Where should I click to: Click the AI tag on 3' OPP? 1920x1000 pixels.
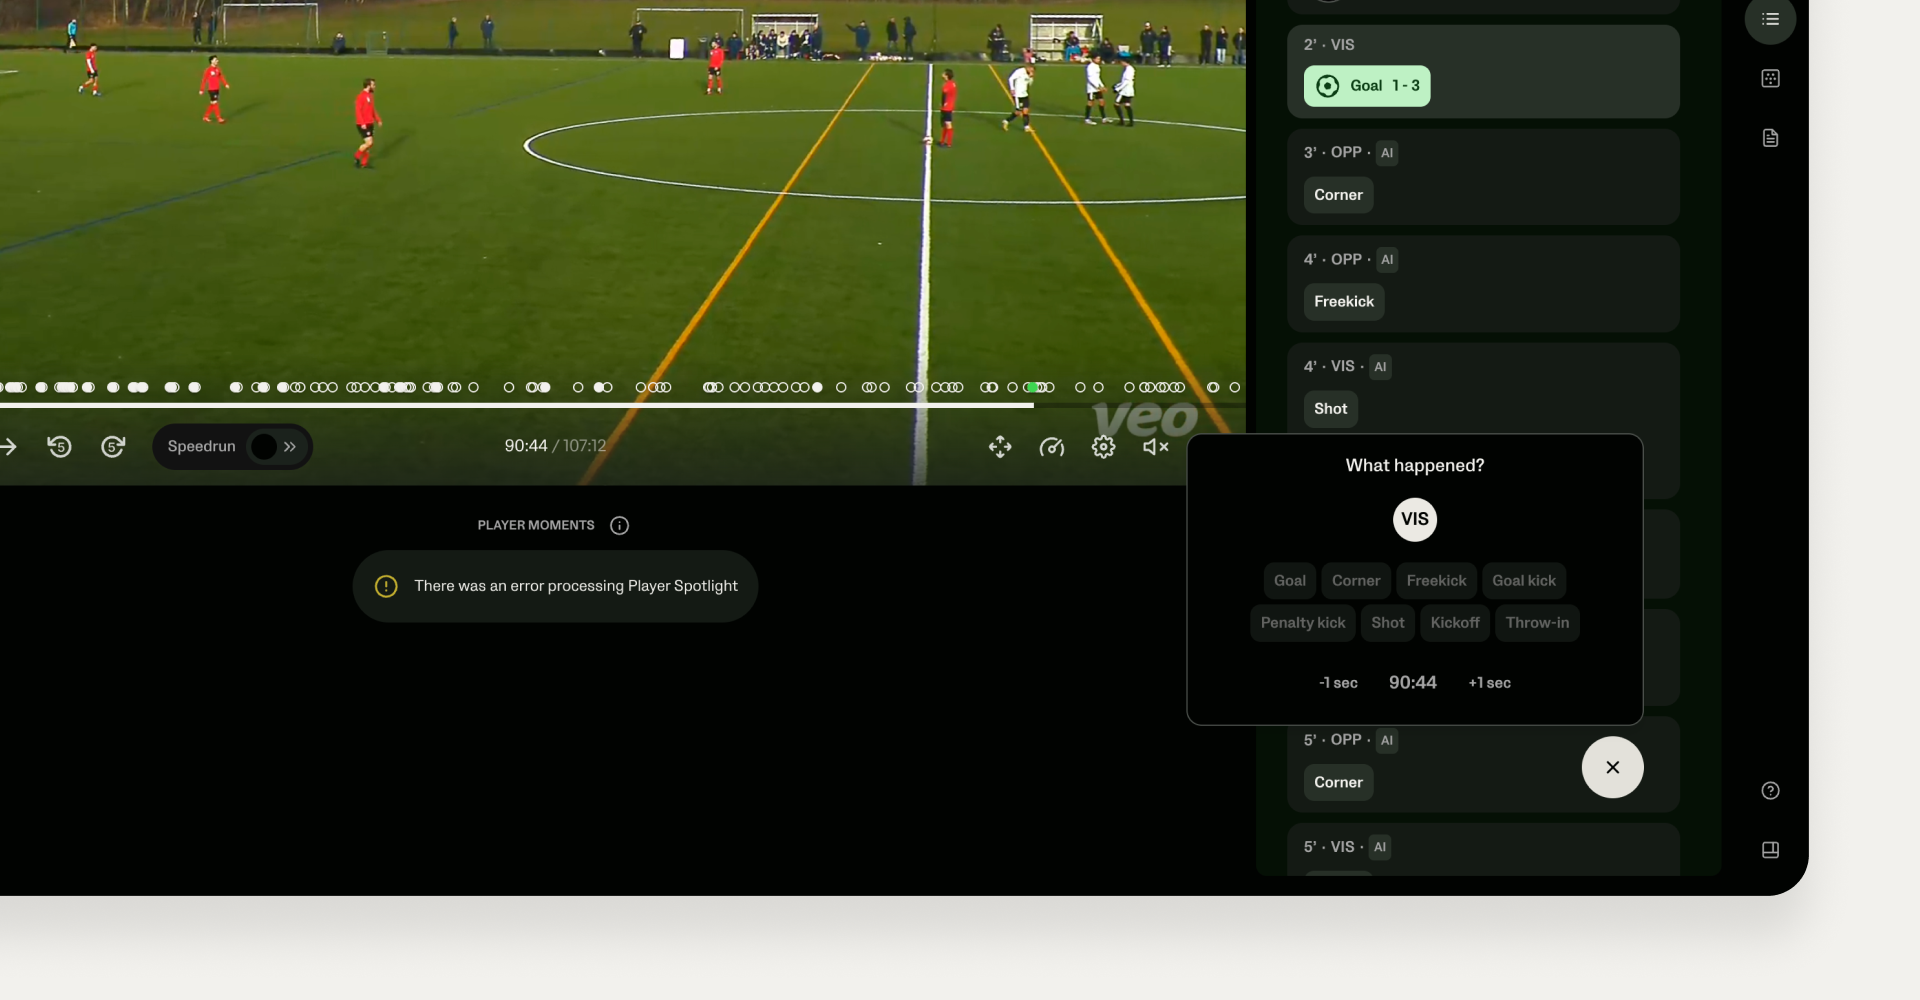point(1387,153)
